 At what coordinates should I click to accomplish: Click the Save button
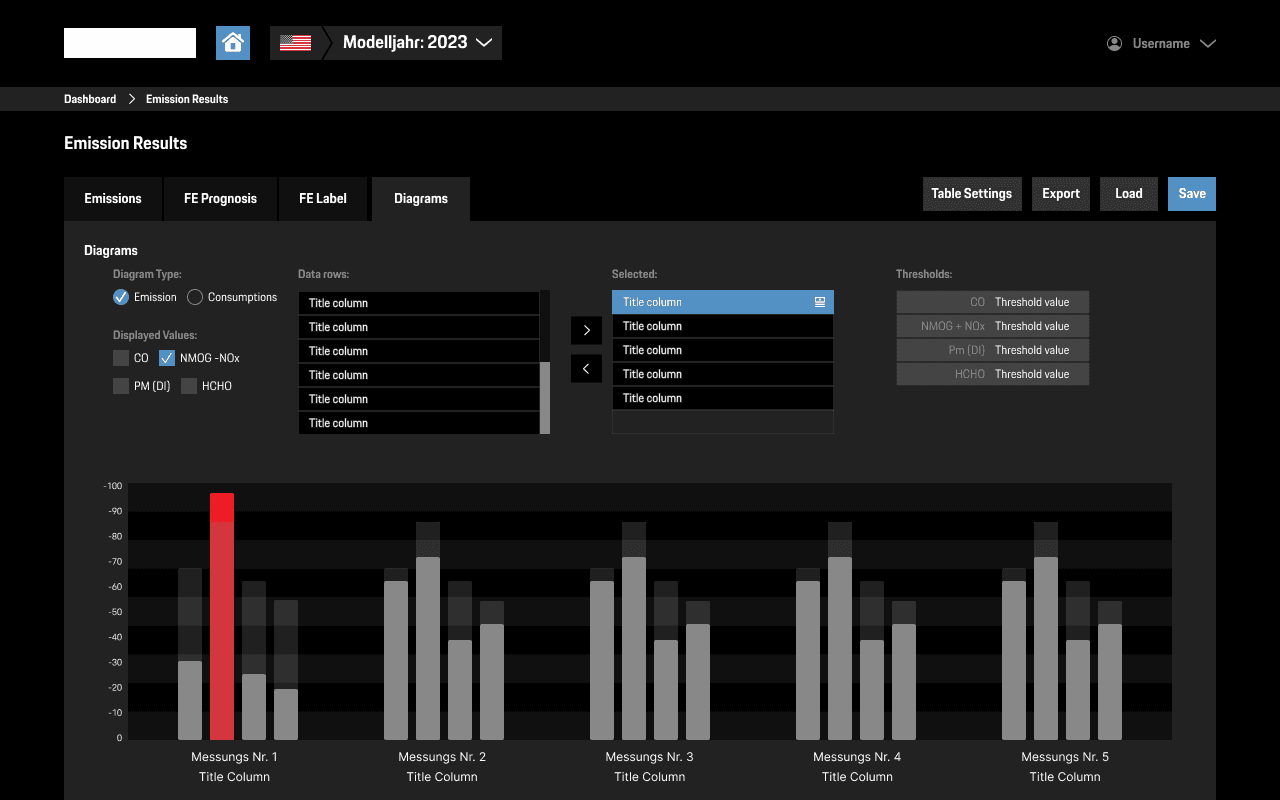(1191, 193)
